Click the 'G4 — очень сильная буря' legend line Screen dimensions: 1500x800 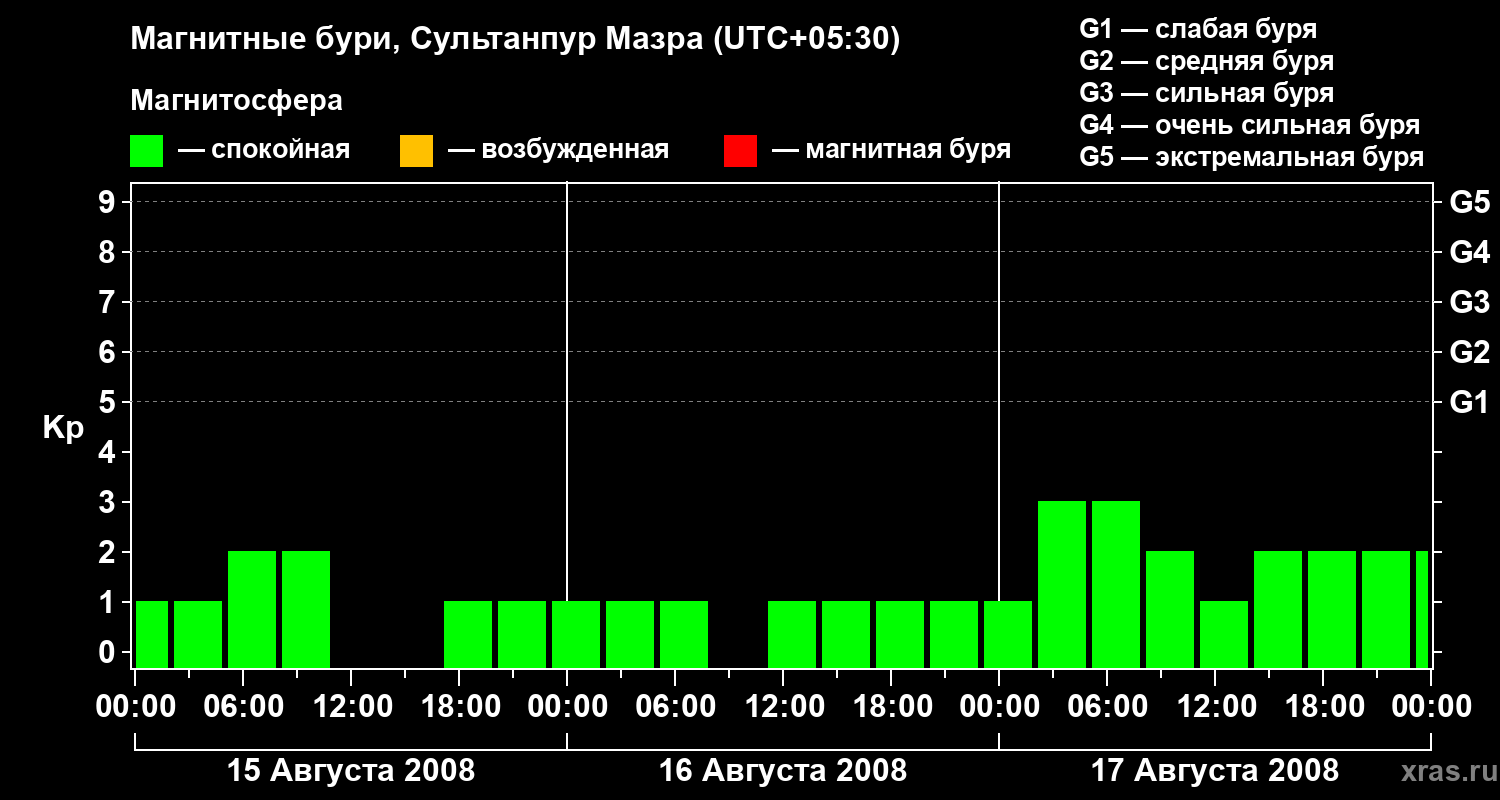pos(1250,125)
